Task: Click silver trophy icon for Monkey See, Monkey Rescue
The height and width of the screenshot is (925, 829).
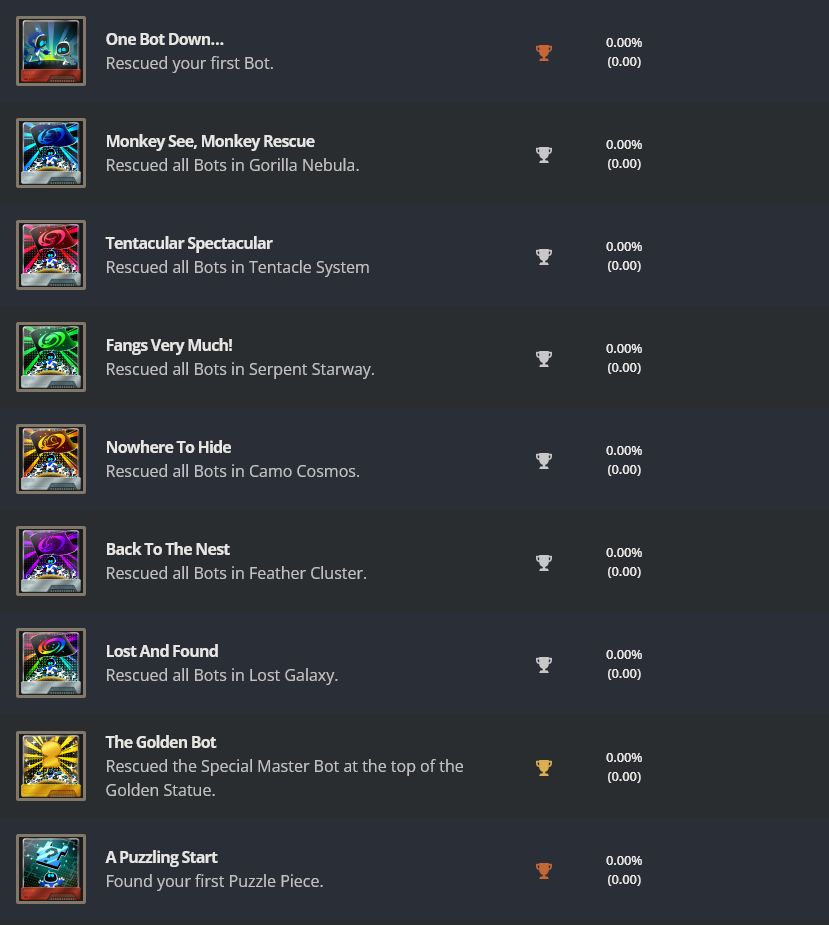Action: [544, 155]
